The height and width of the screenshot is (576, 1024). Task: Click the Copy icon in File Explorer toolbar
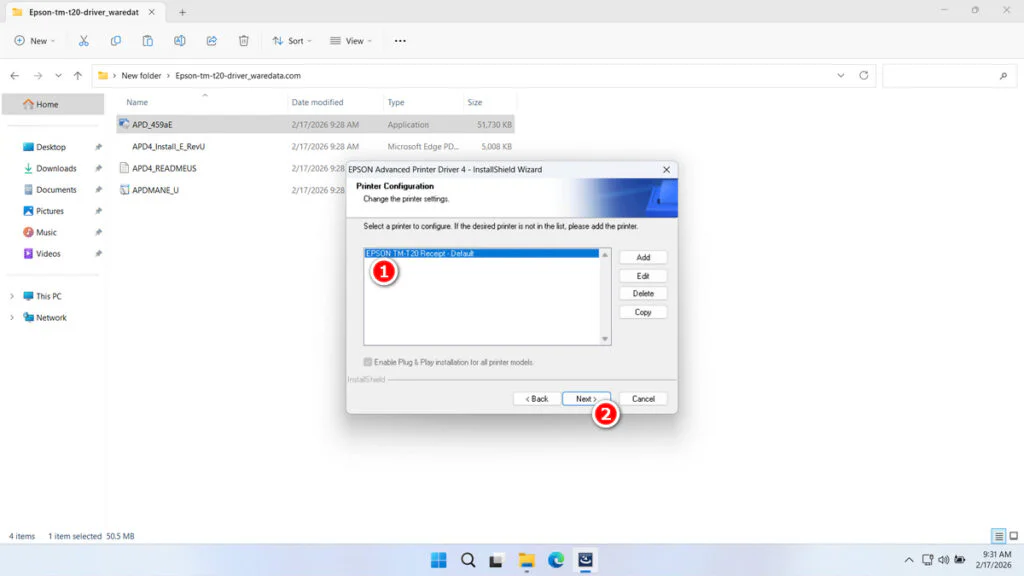click(x=115, y=40)
